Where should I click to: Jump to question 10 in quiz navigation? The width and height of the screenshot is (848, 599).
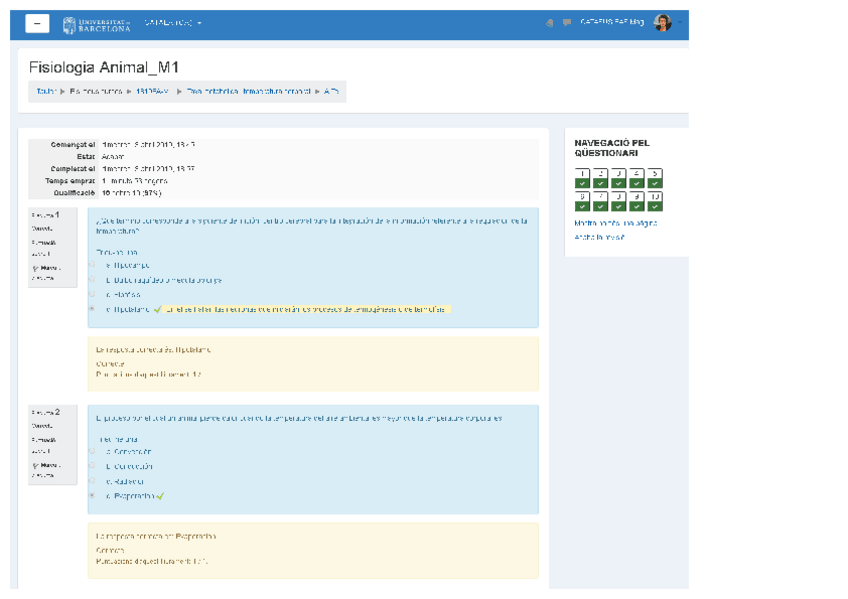click(x=654, y=202)
